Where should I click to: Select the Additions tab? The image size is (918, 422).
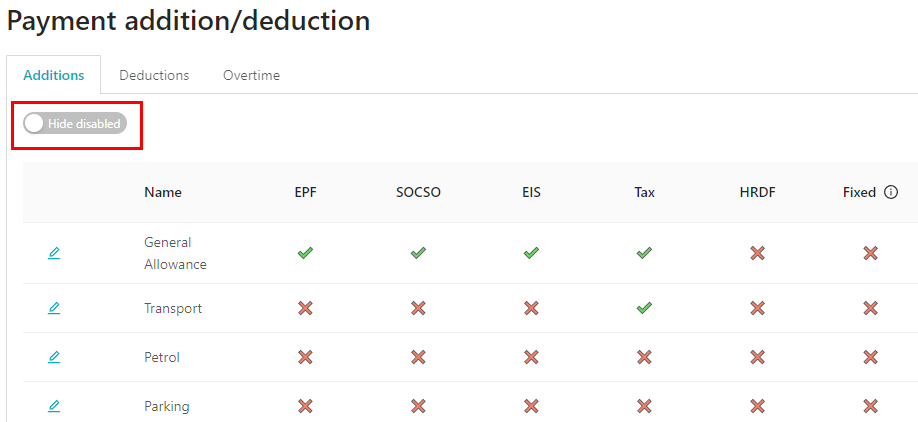[x=54, y=76]
